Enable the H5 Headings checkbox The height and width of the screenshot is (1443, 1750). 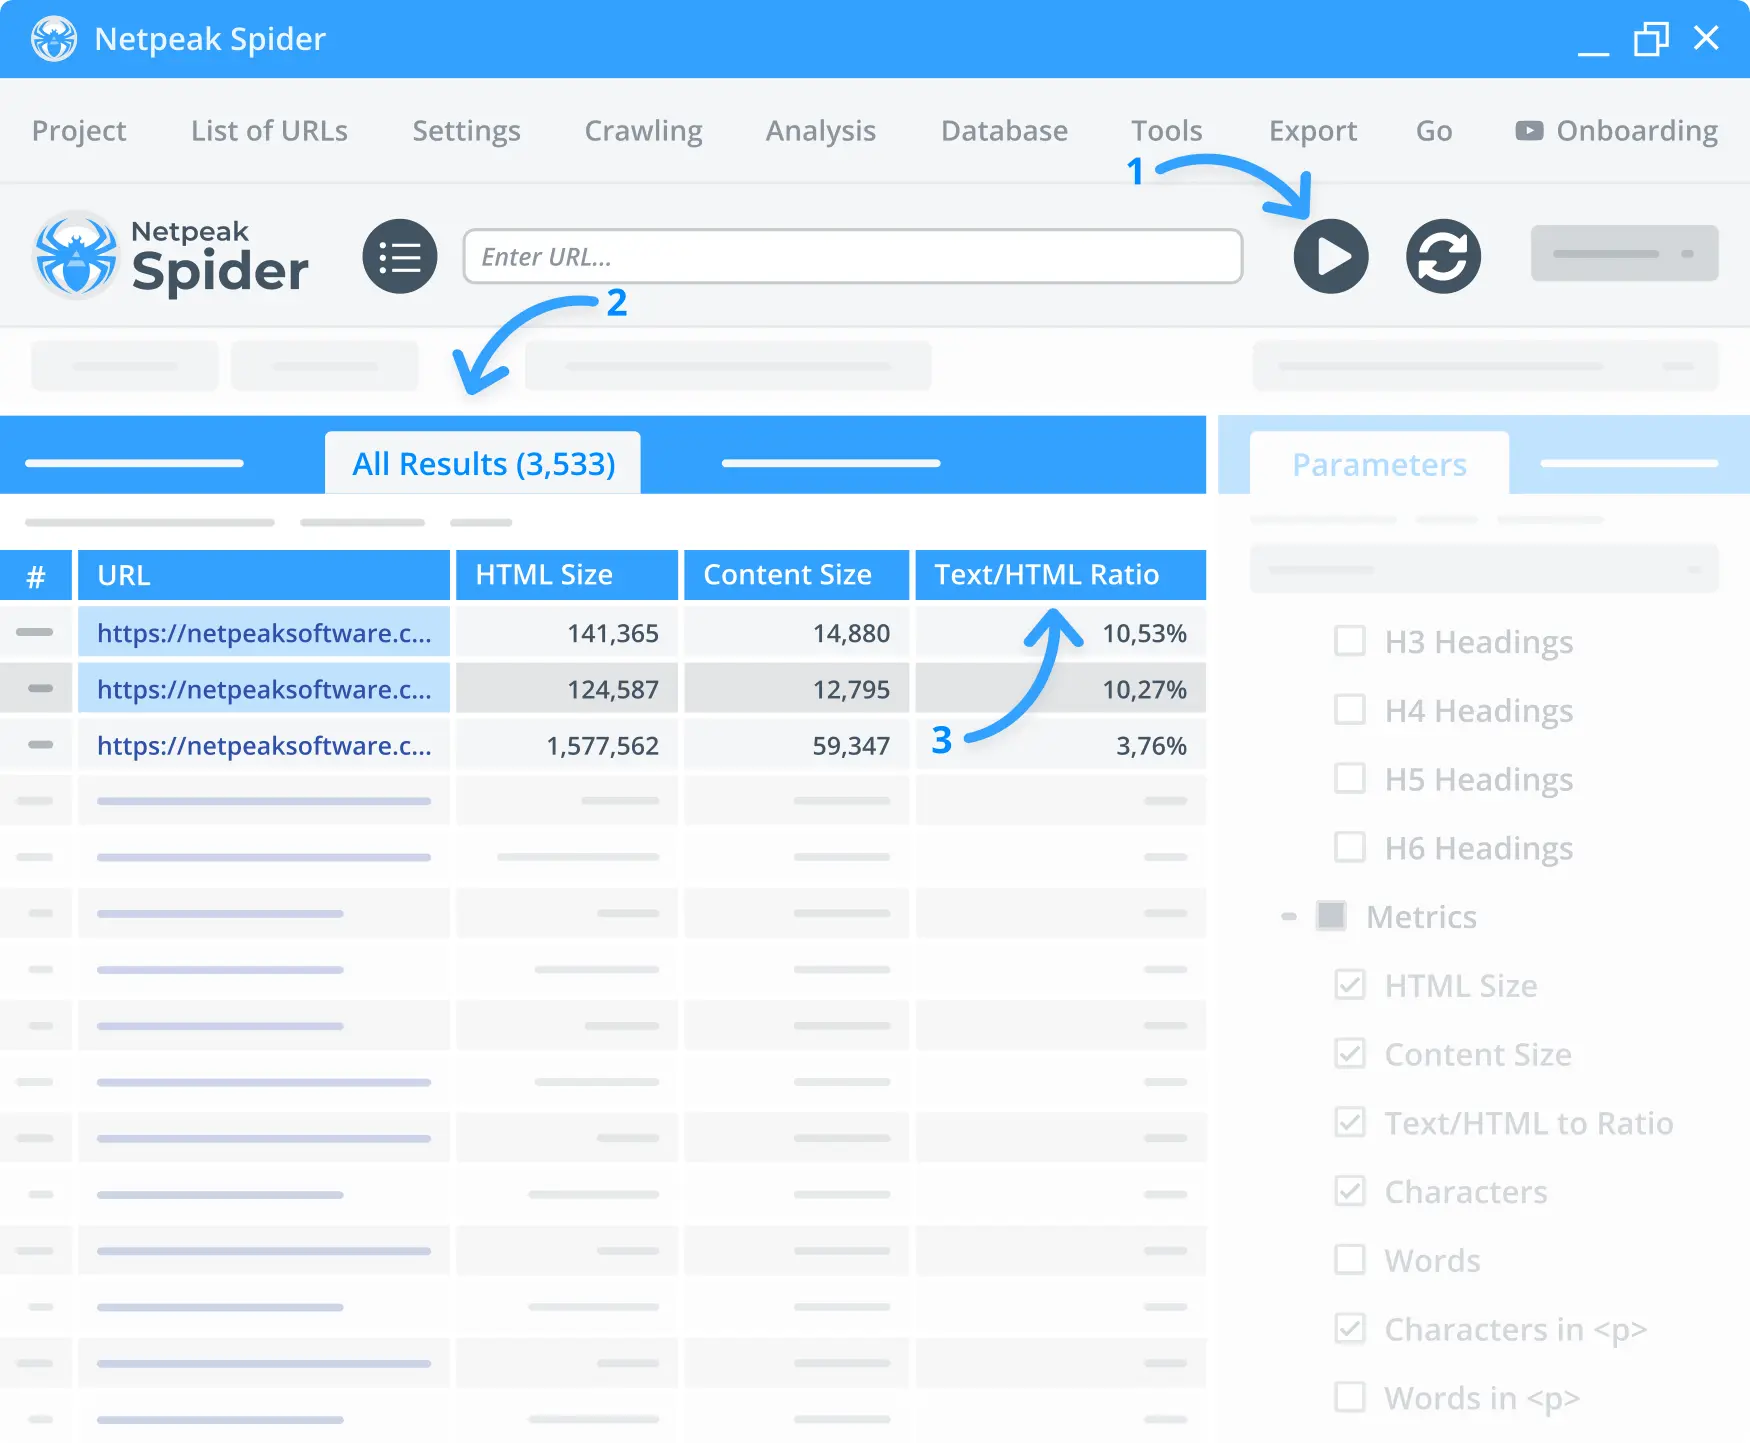pyautogui.click(x=1350, y=778)
